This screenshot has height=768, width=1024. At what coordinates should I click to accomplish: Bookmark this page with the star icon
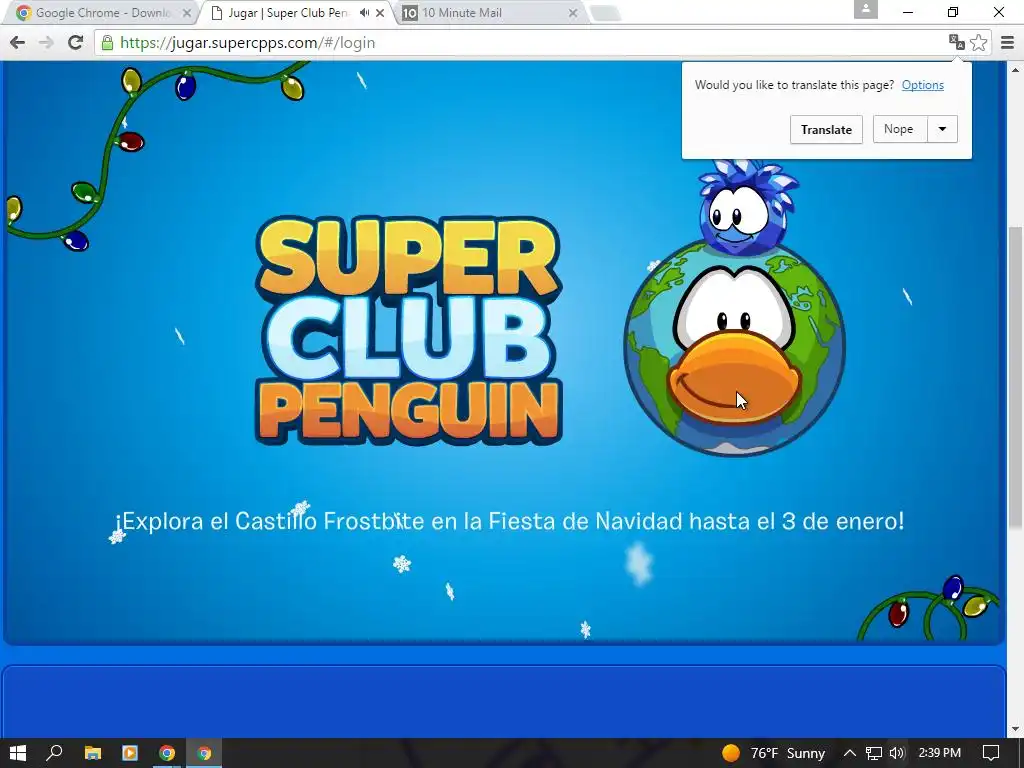(x=978, y=42)
